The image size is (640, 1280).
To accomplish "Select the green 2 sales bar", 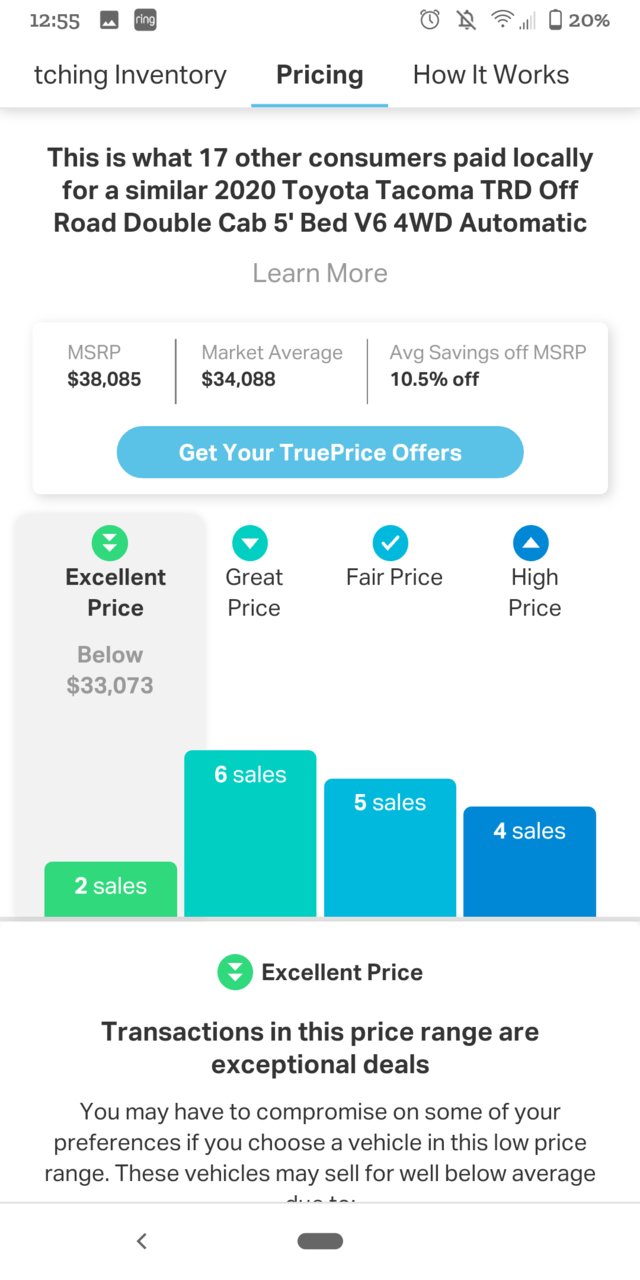I will point(111,889).
